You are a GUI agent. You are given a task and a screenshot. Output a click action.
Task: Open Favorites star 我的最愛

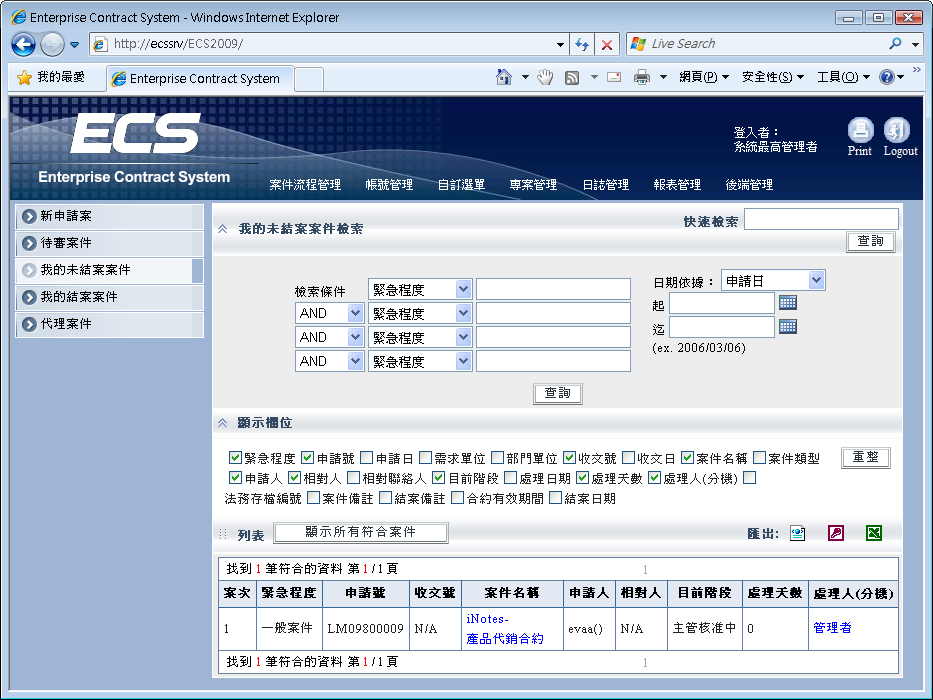pyautogui.click(x=51, y=77)
